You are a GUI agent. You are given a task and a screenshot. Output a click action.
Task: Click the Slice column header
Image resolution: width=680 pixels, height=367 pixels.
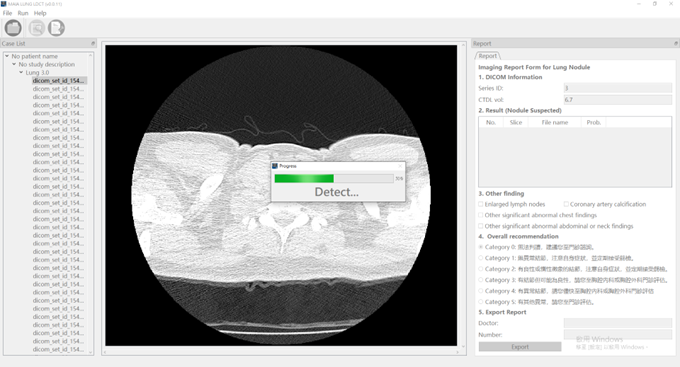[x=516, y=122]
